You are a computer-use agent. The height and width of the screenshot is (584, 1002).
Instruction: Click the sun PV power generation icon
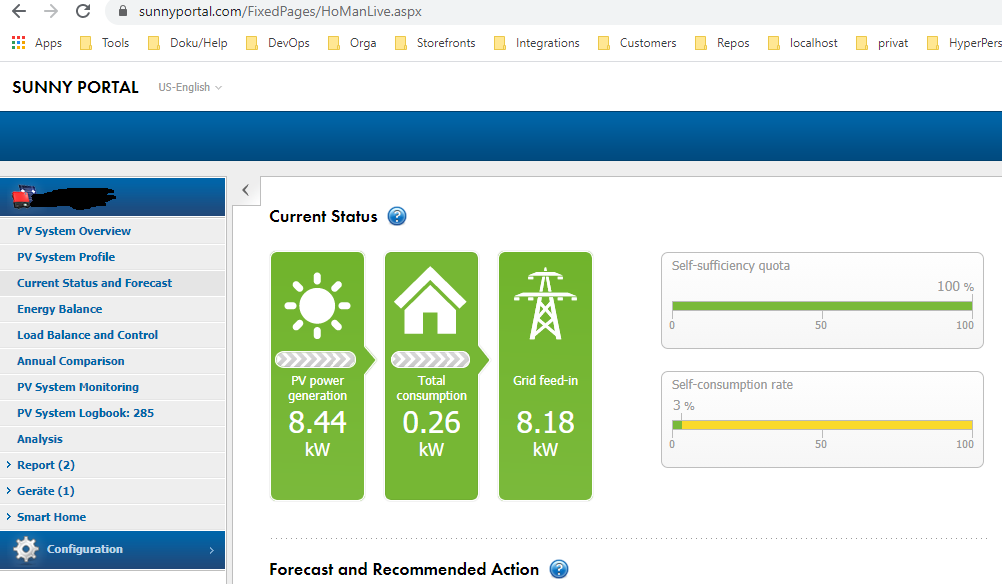317,305
